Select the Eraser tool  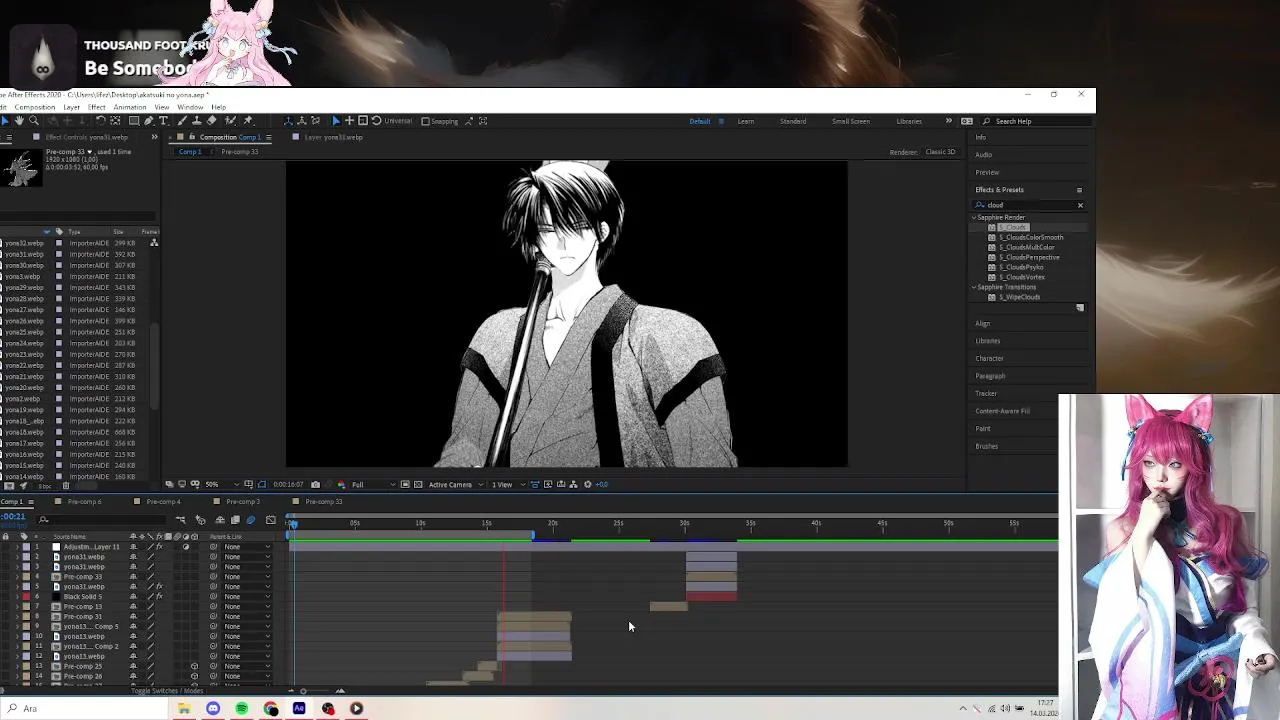(x=211, y=120)
